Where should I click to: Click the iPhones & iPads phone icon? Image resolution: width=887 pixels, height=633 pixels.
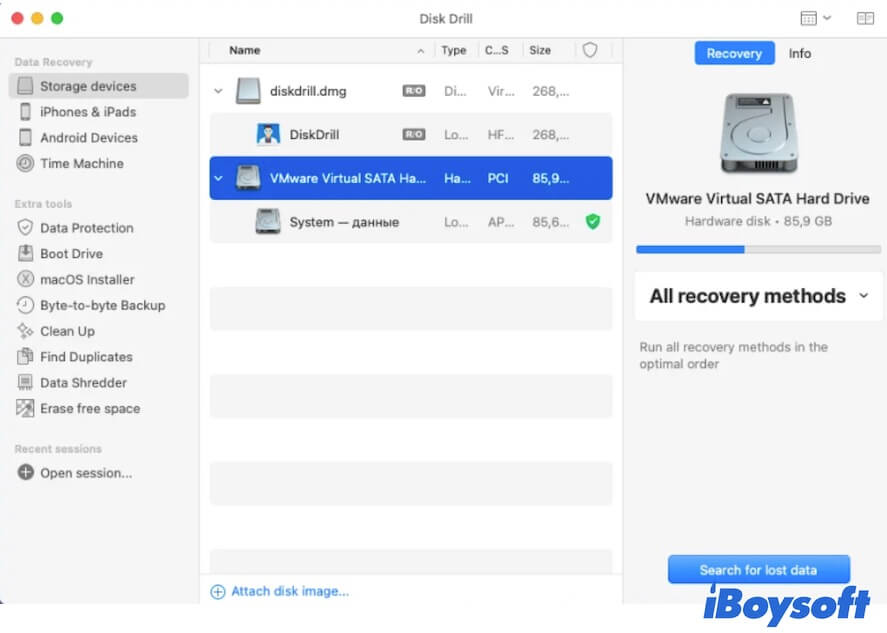25,112
